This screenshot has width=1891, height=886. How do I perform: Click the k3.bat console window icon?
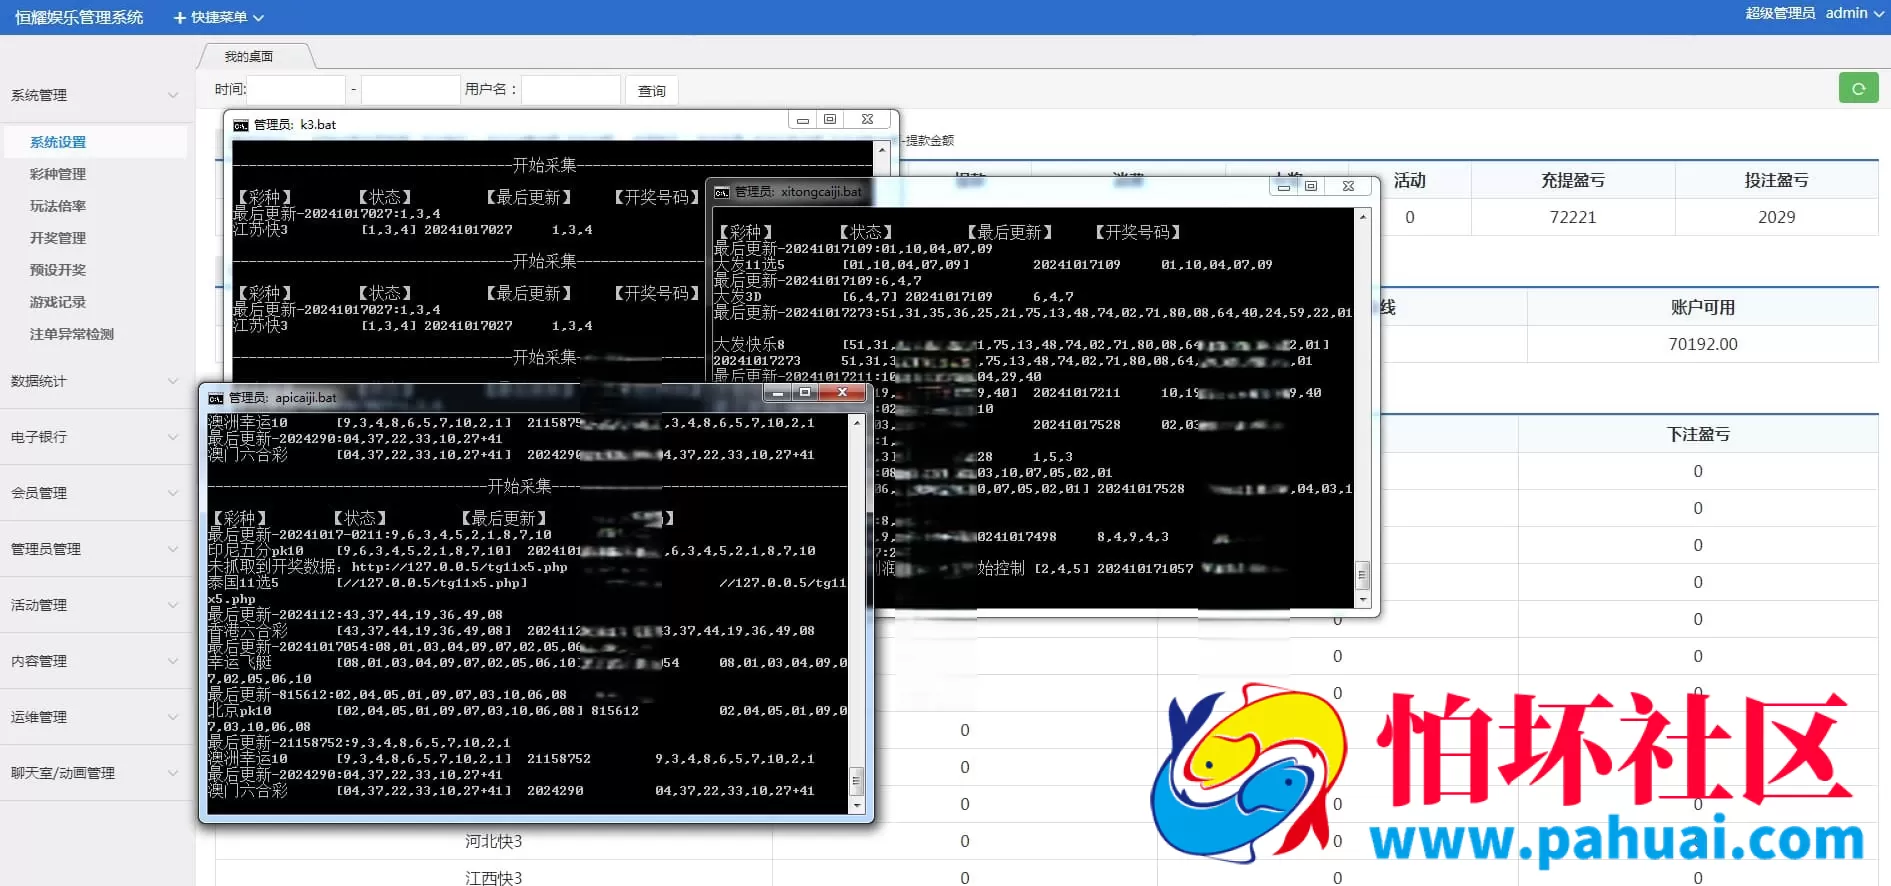pos(241,125)
